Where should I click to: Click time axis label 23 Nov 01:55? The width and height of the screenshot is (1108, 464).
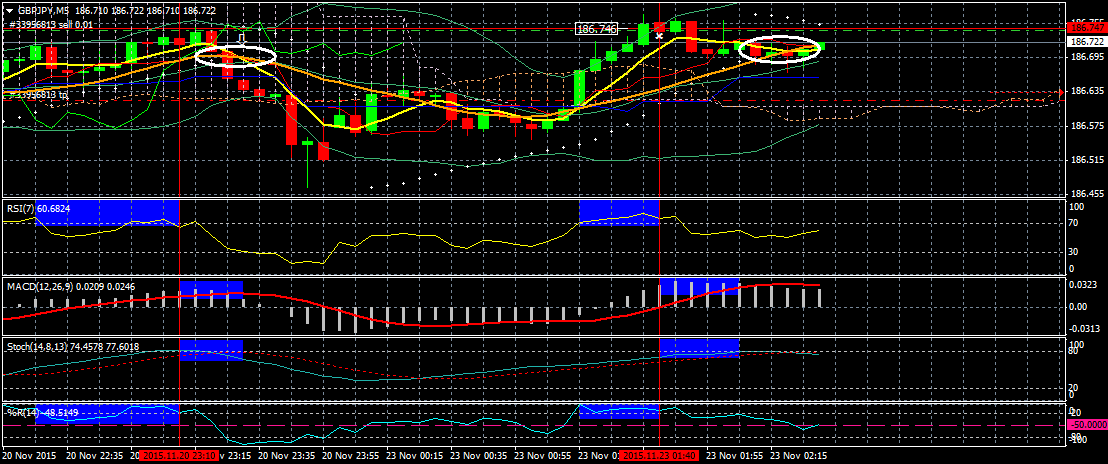(x=737, y=456)
